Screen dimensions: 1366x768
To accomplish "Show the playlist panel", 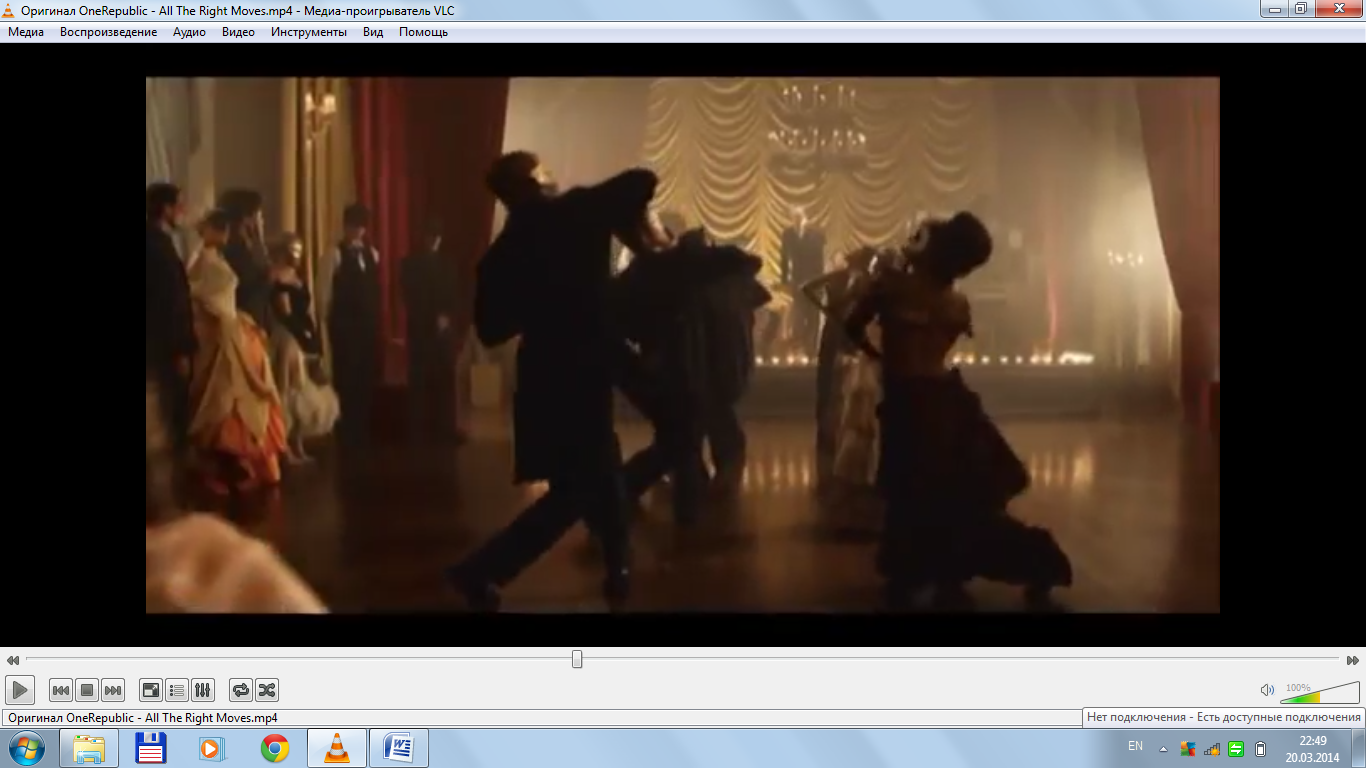I will point(177,690).
